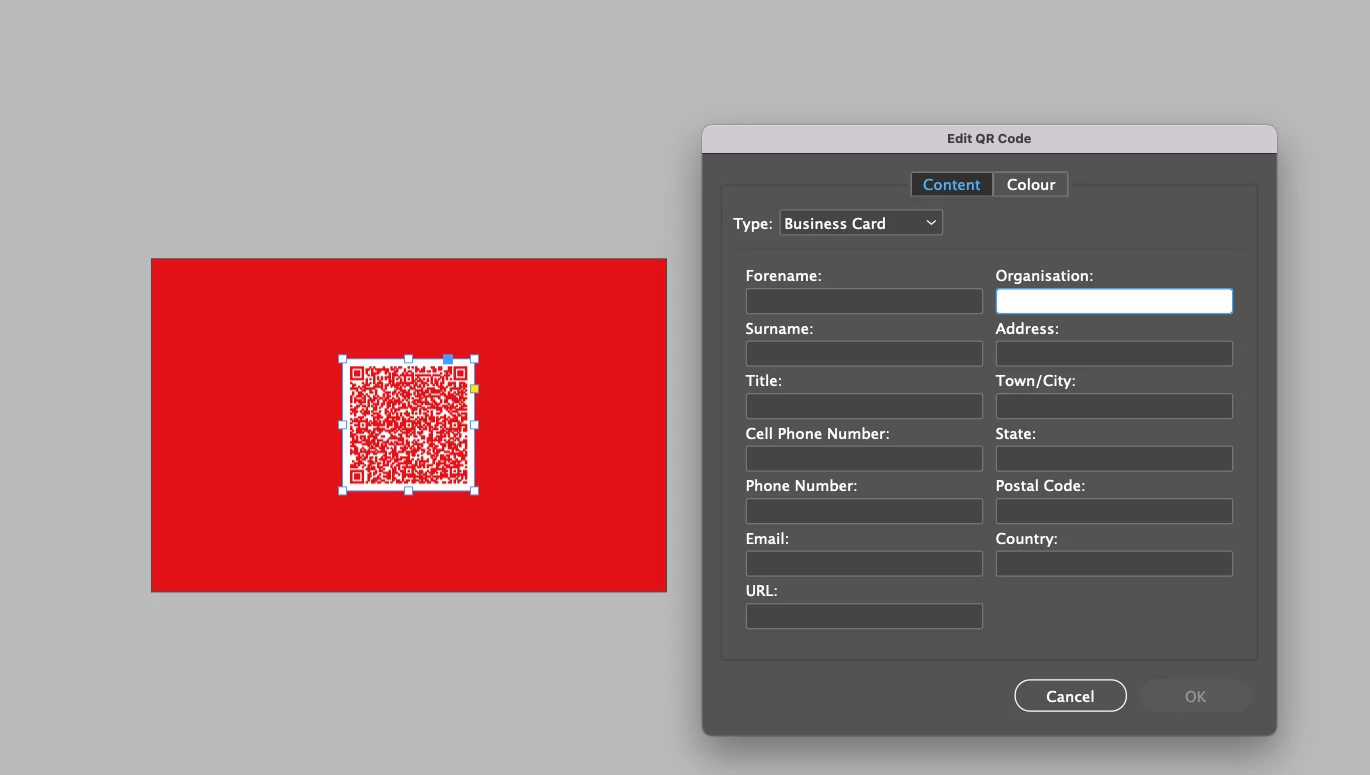Select the Content tab
This screenshot has height=775, width=1370.
pyautogui.click(x=951, y=184)
